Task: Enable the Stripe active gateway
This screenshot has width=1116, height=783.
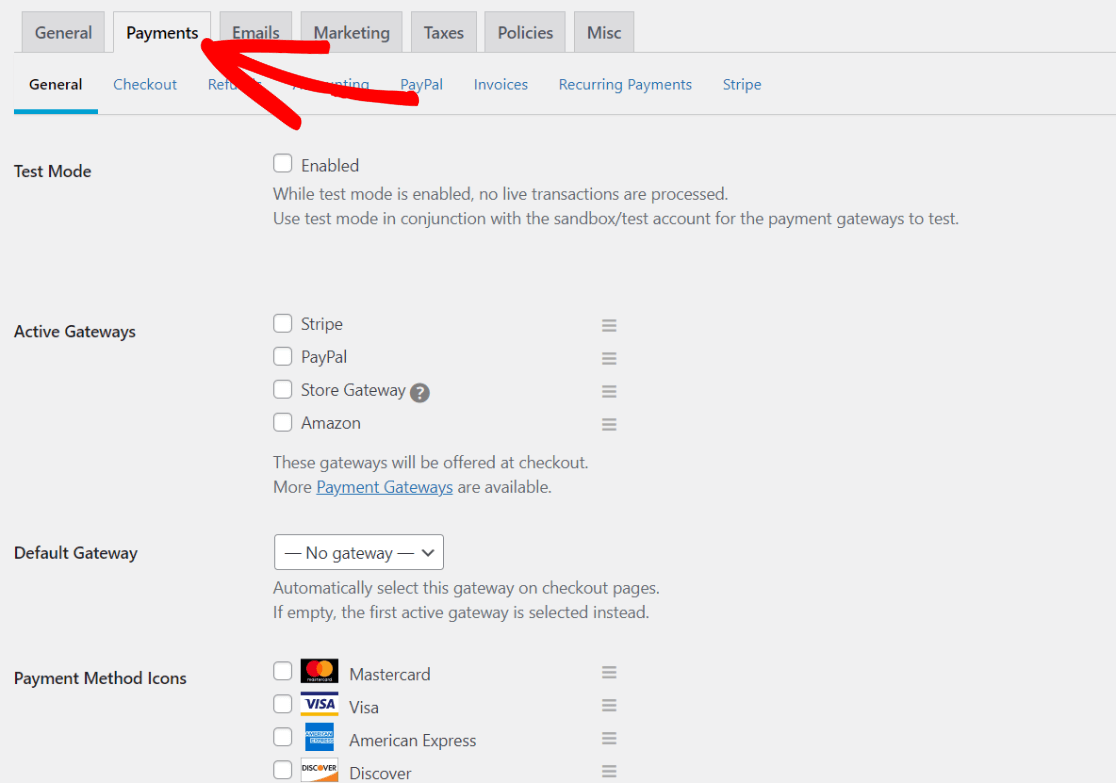Action: click(x=283, y=323)
